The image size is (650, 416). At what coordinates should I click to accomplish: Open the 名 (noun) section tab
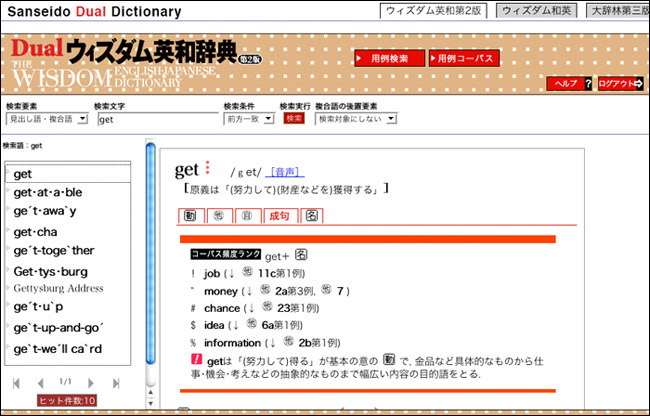[312, 216]
